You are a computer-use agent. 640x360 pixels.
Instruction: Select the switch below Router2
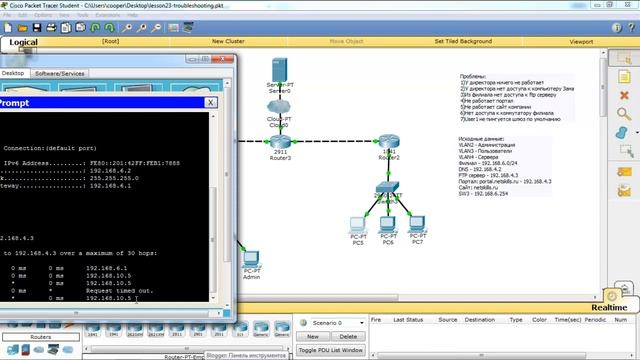click(387, 188)
